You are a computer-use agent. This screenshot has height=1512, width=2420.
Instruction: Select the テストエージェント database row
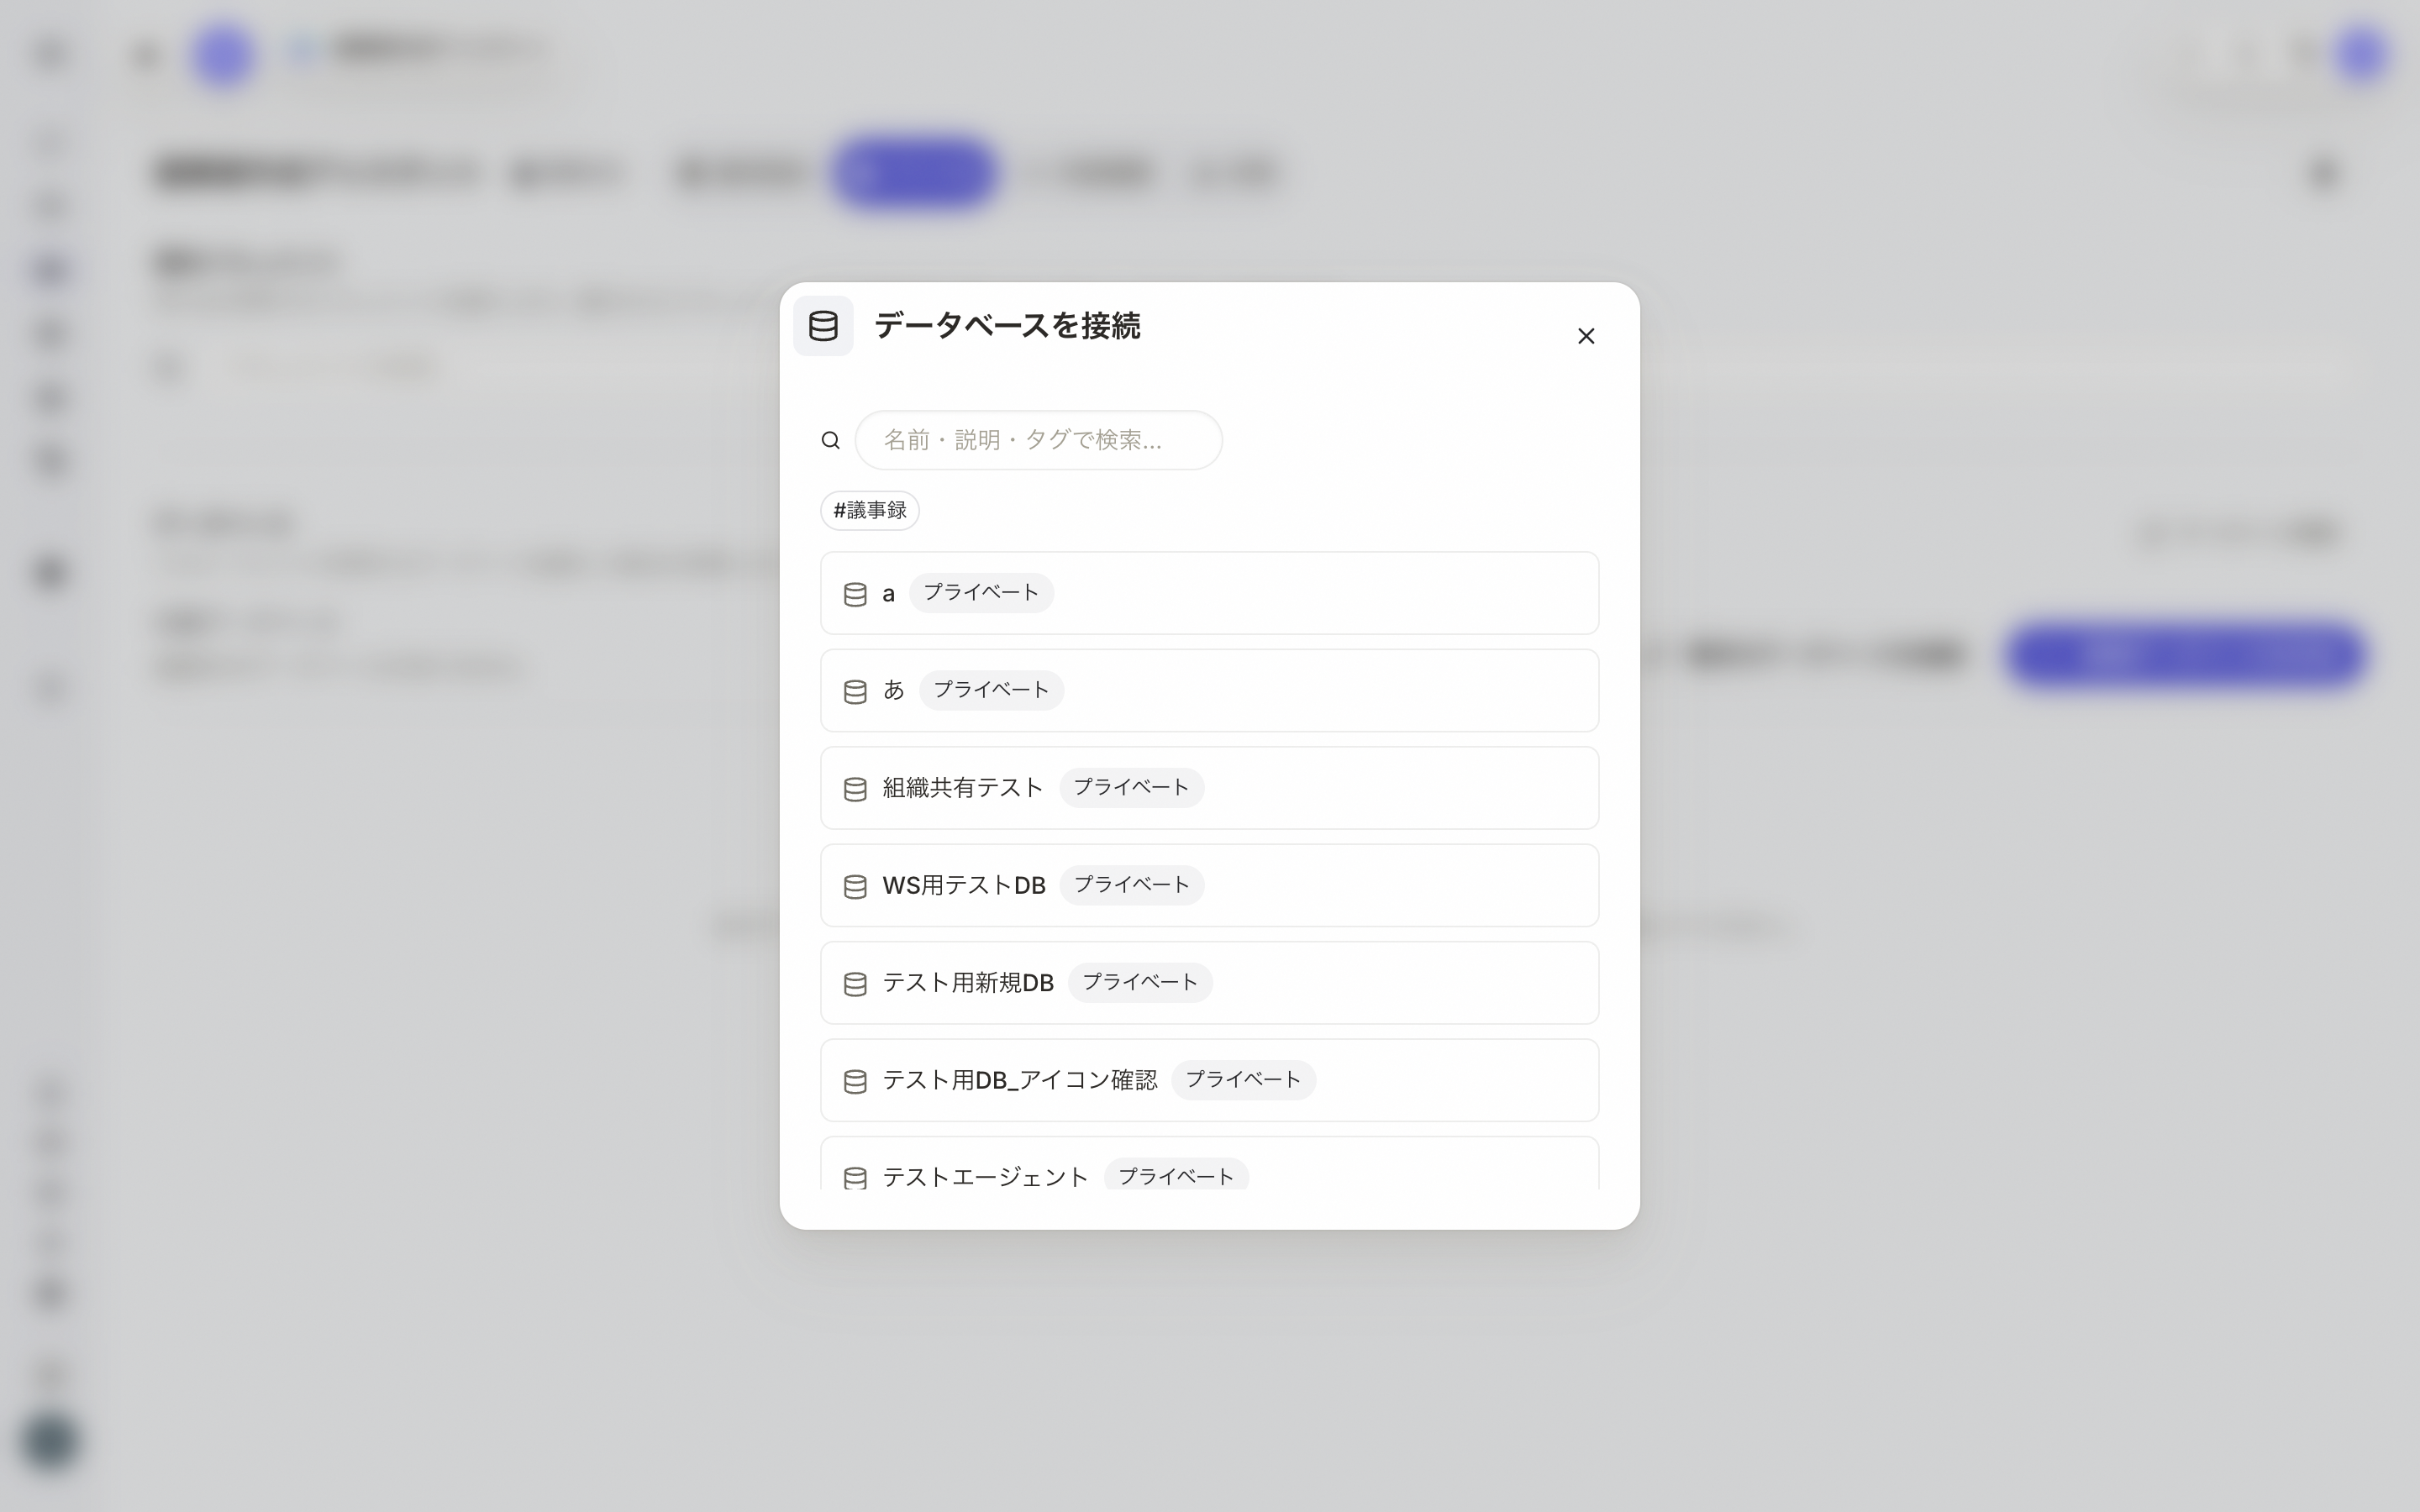tap(1209, 1164)
